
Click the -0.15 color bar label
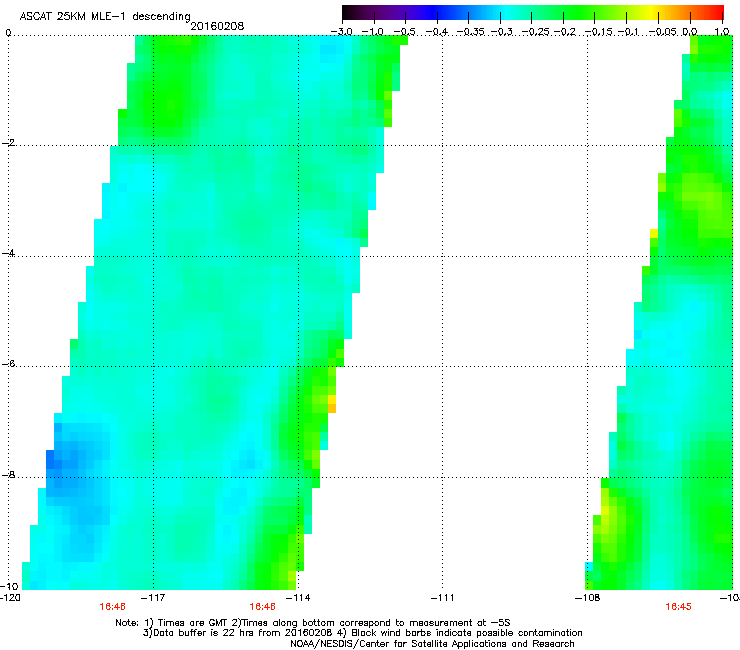(598, 32)
